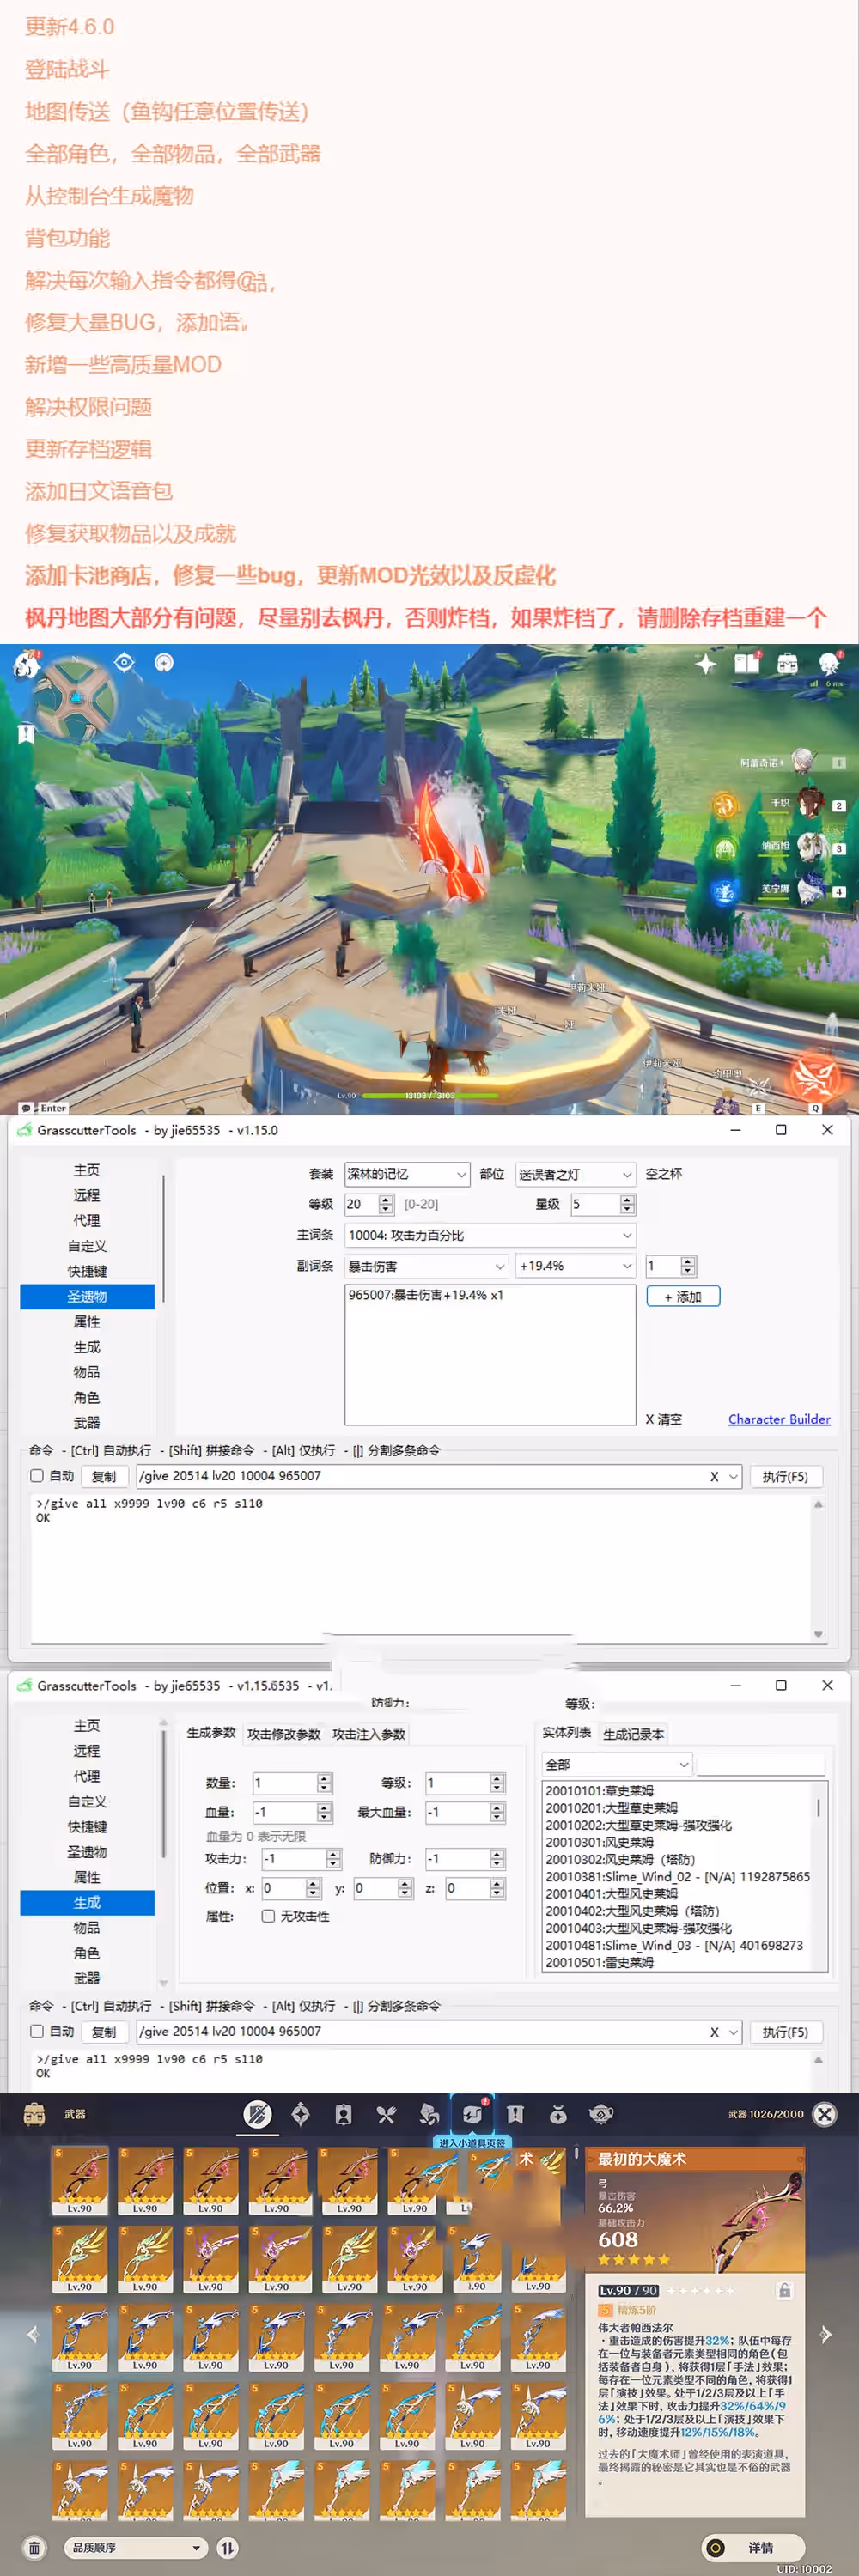Check 自动 box below the artifact editor panel
Screen dimensions: 859x2576
(37, 1476)
